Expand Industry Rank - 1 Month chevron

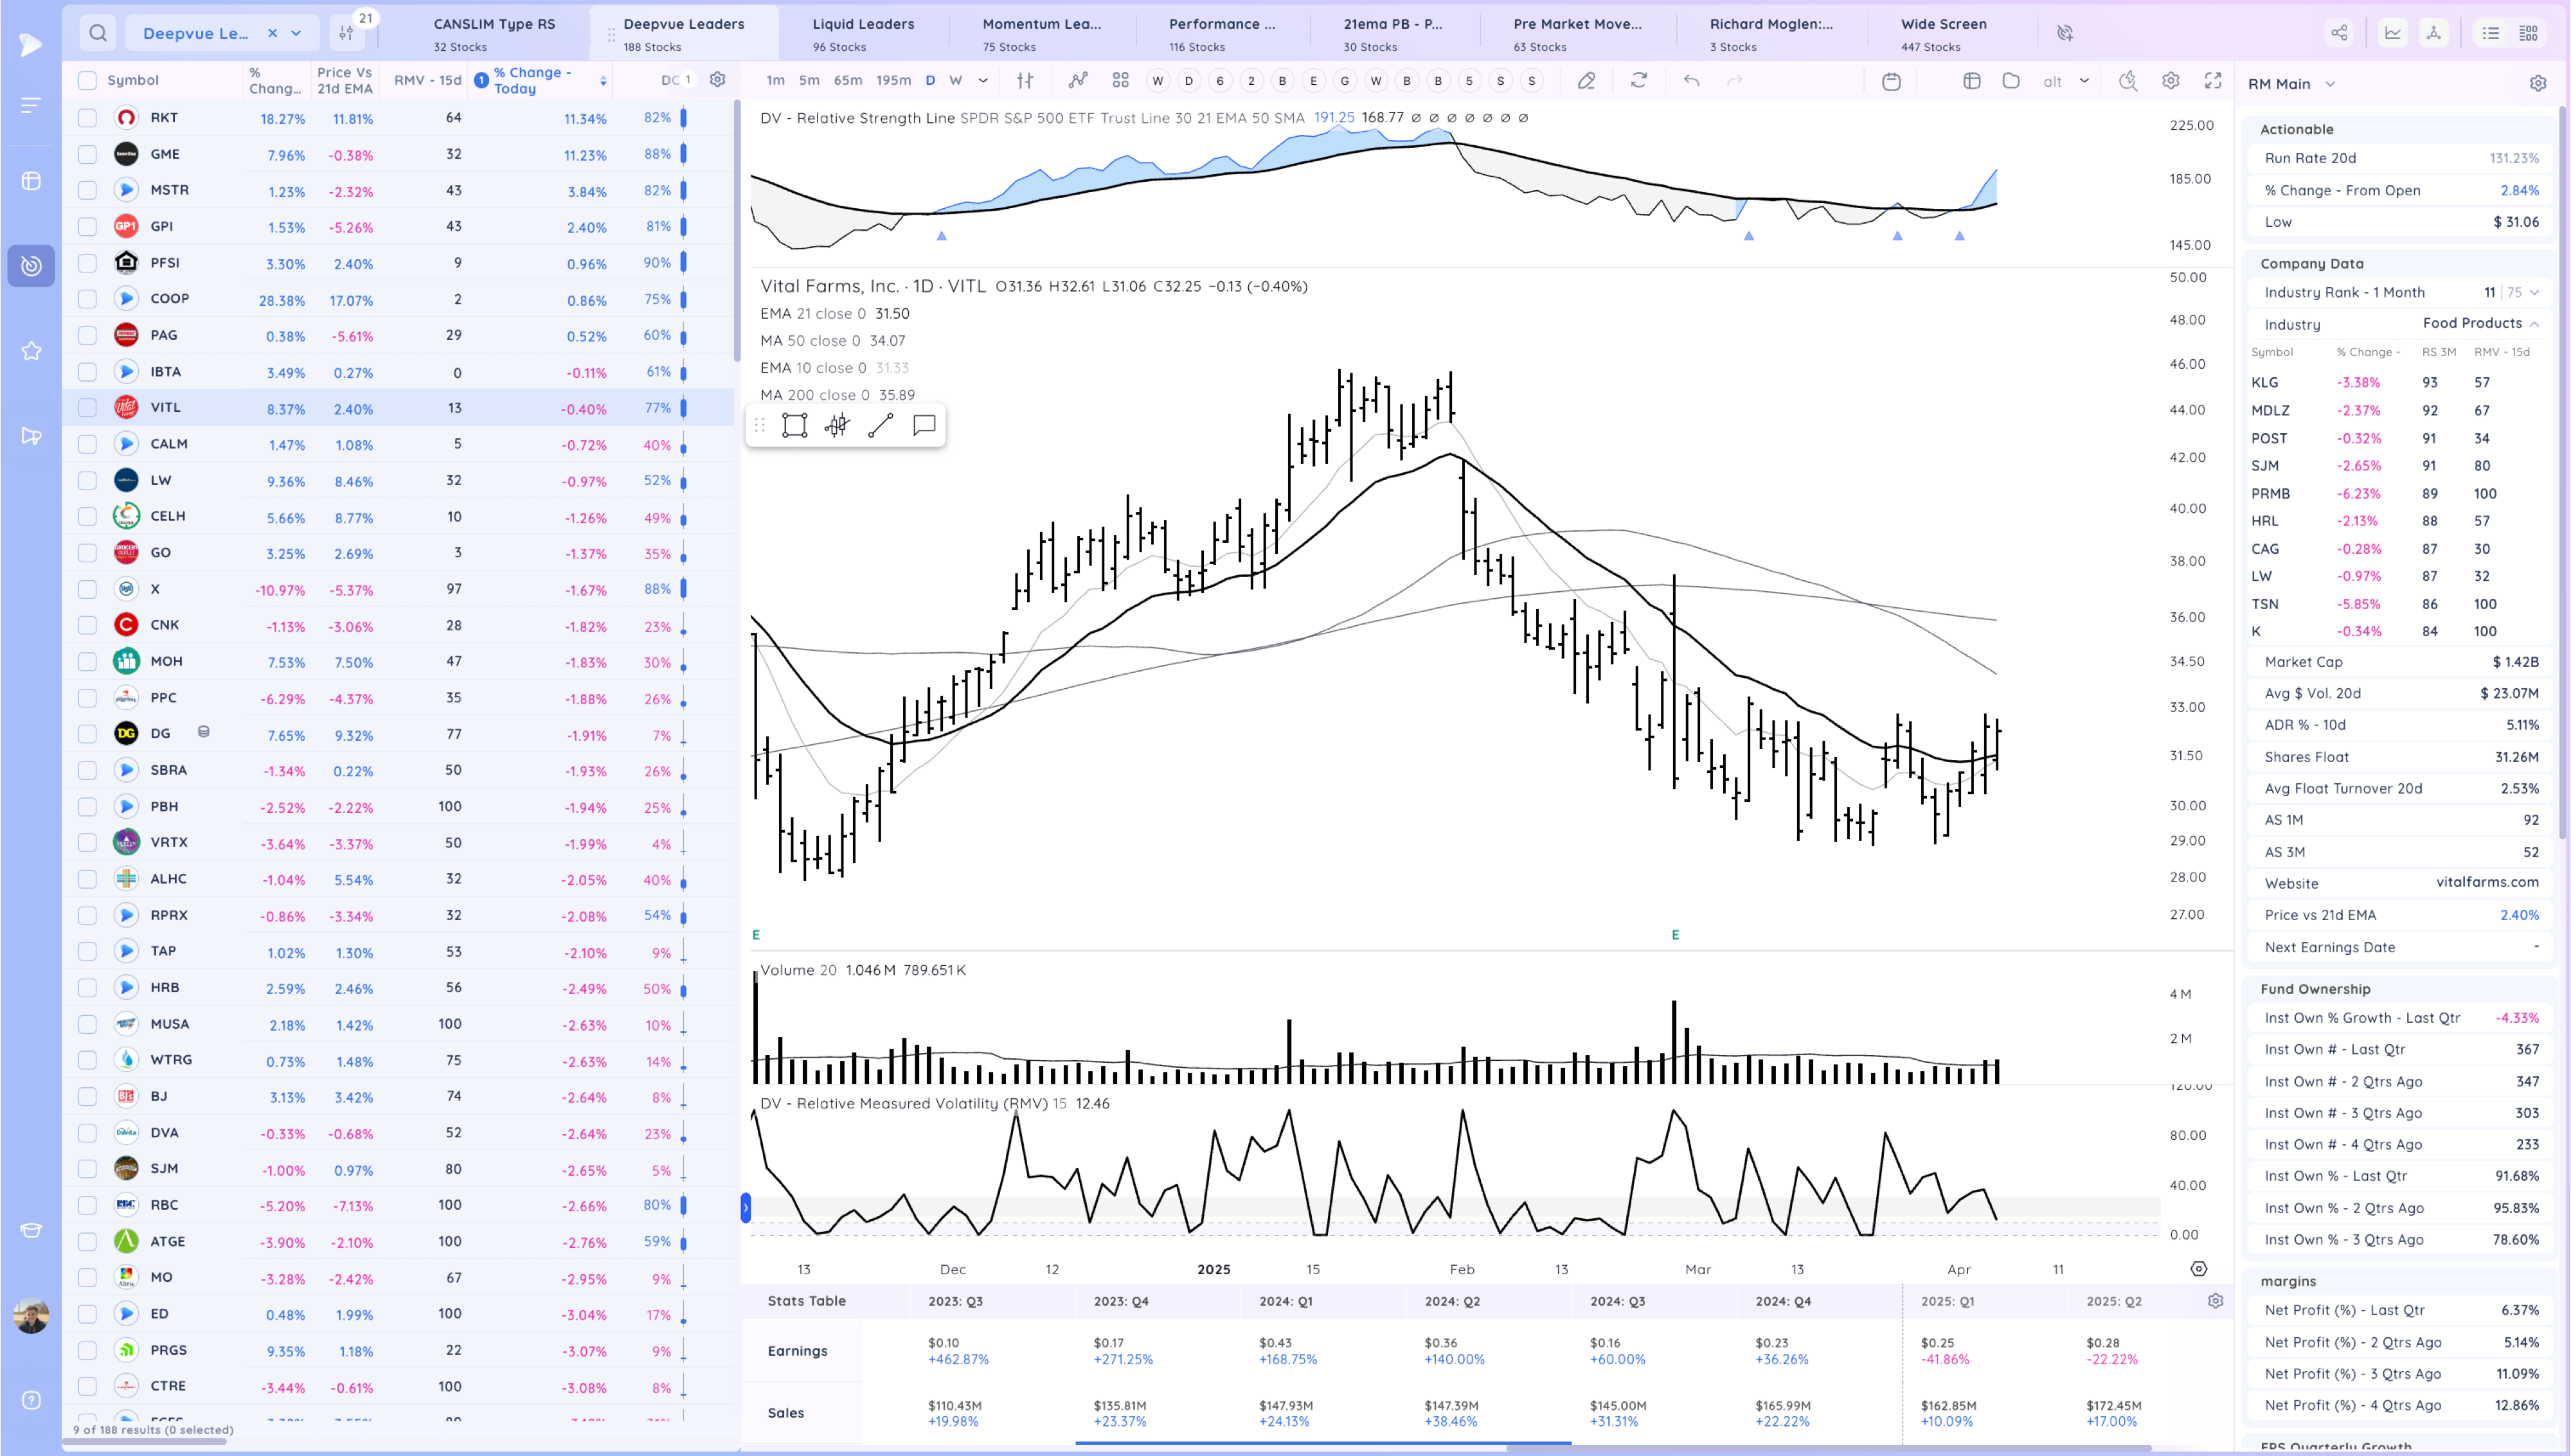pos(2533,293)
